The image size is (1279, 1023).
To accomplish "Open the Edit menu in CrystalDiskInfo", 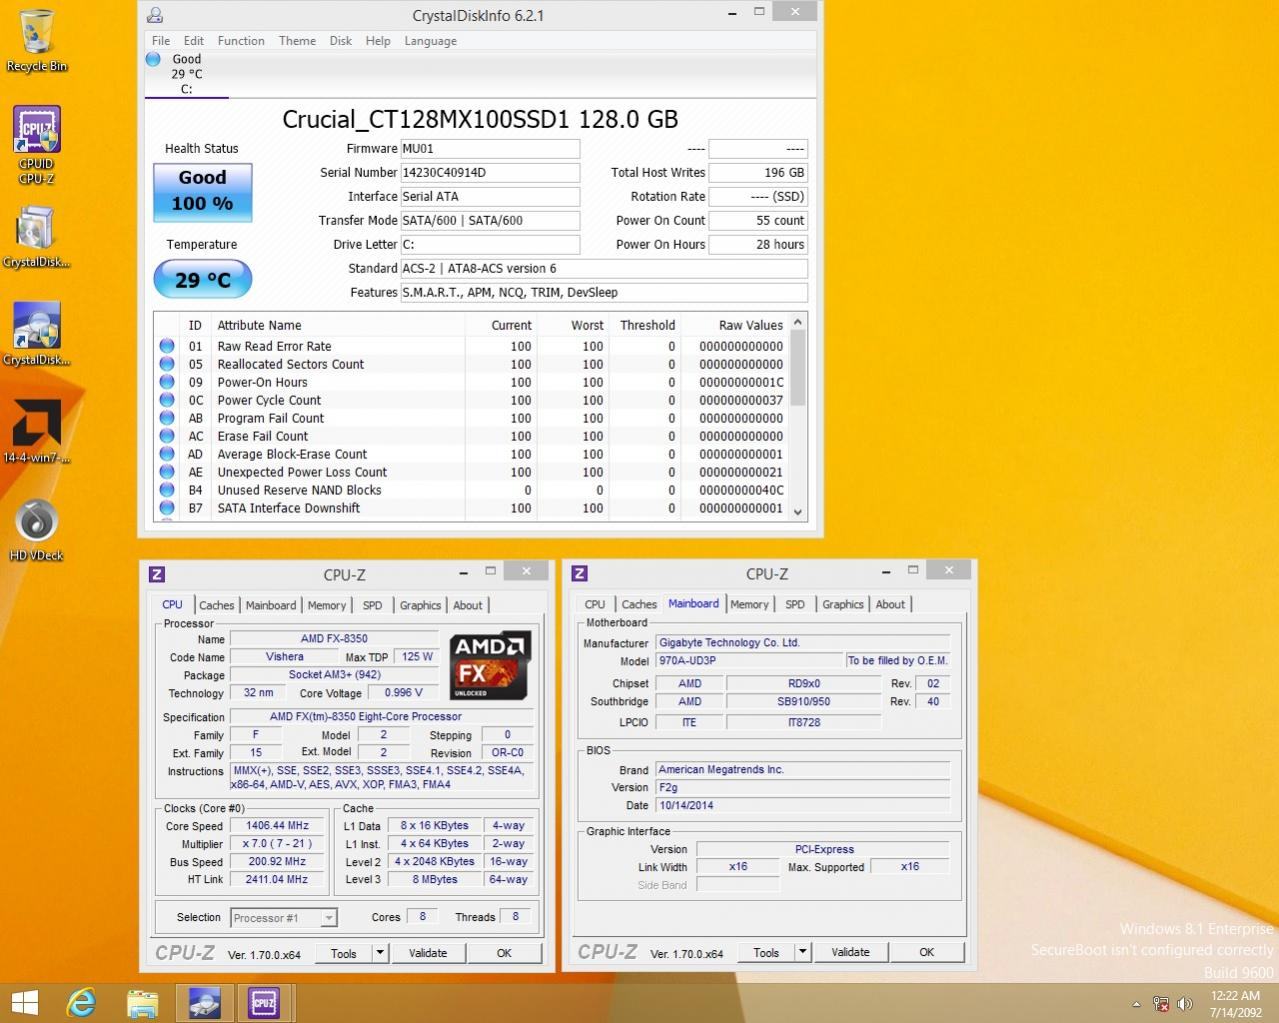I will pos(194,41).
